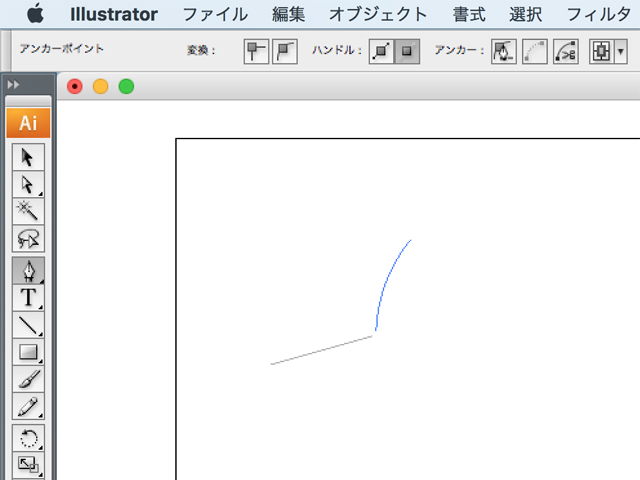Open the フィルタ menu

(x=599, y=14)
